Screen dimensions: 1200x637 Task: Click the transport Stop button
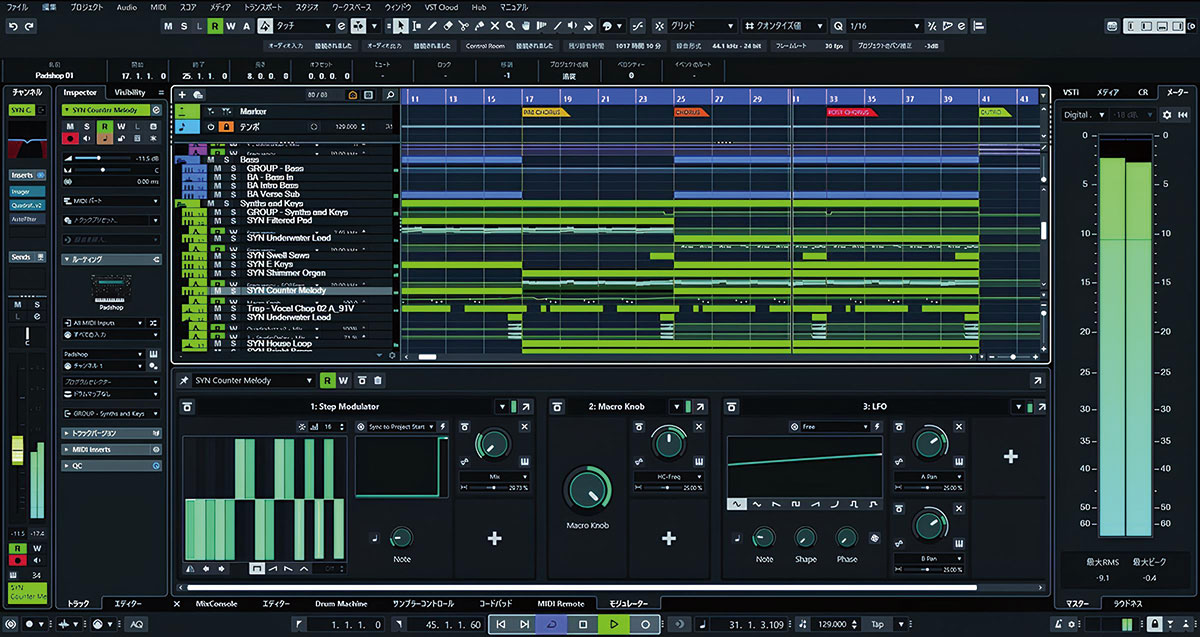tap(584, 624)
